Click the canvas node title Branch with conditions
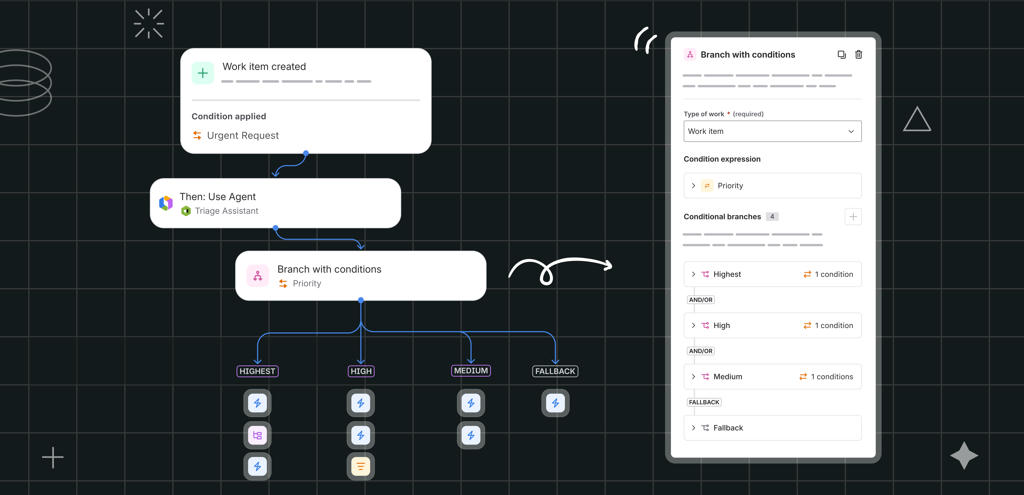 point(329,269)
